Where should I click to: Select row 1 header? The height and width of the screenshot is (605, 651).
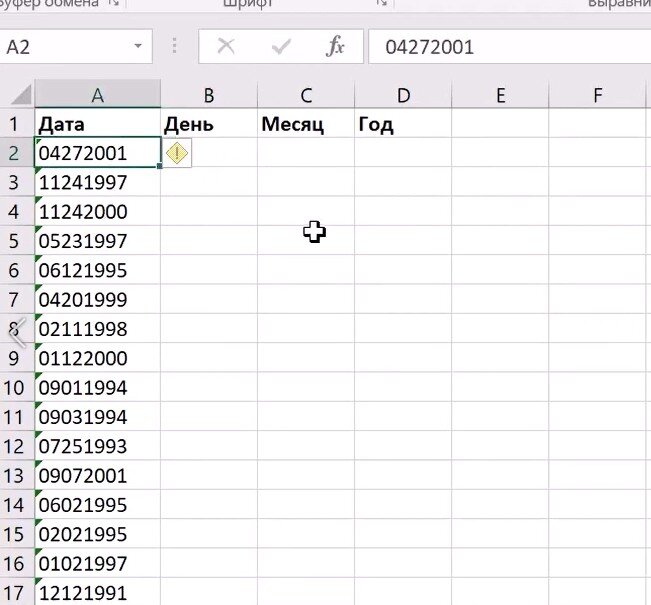click(17, 123)
